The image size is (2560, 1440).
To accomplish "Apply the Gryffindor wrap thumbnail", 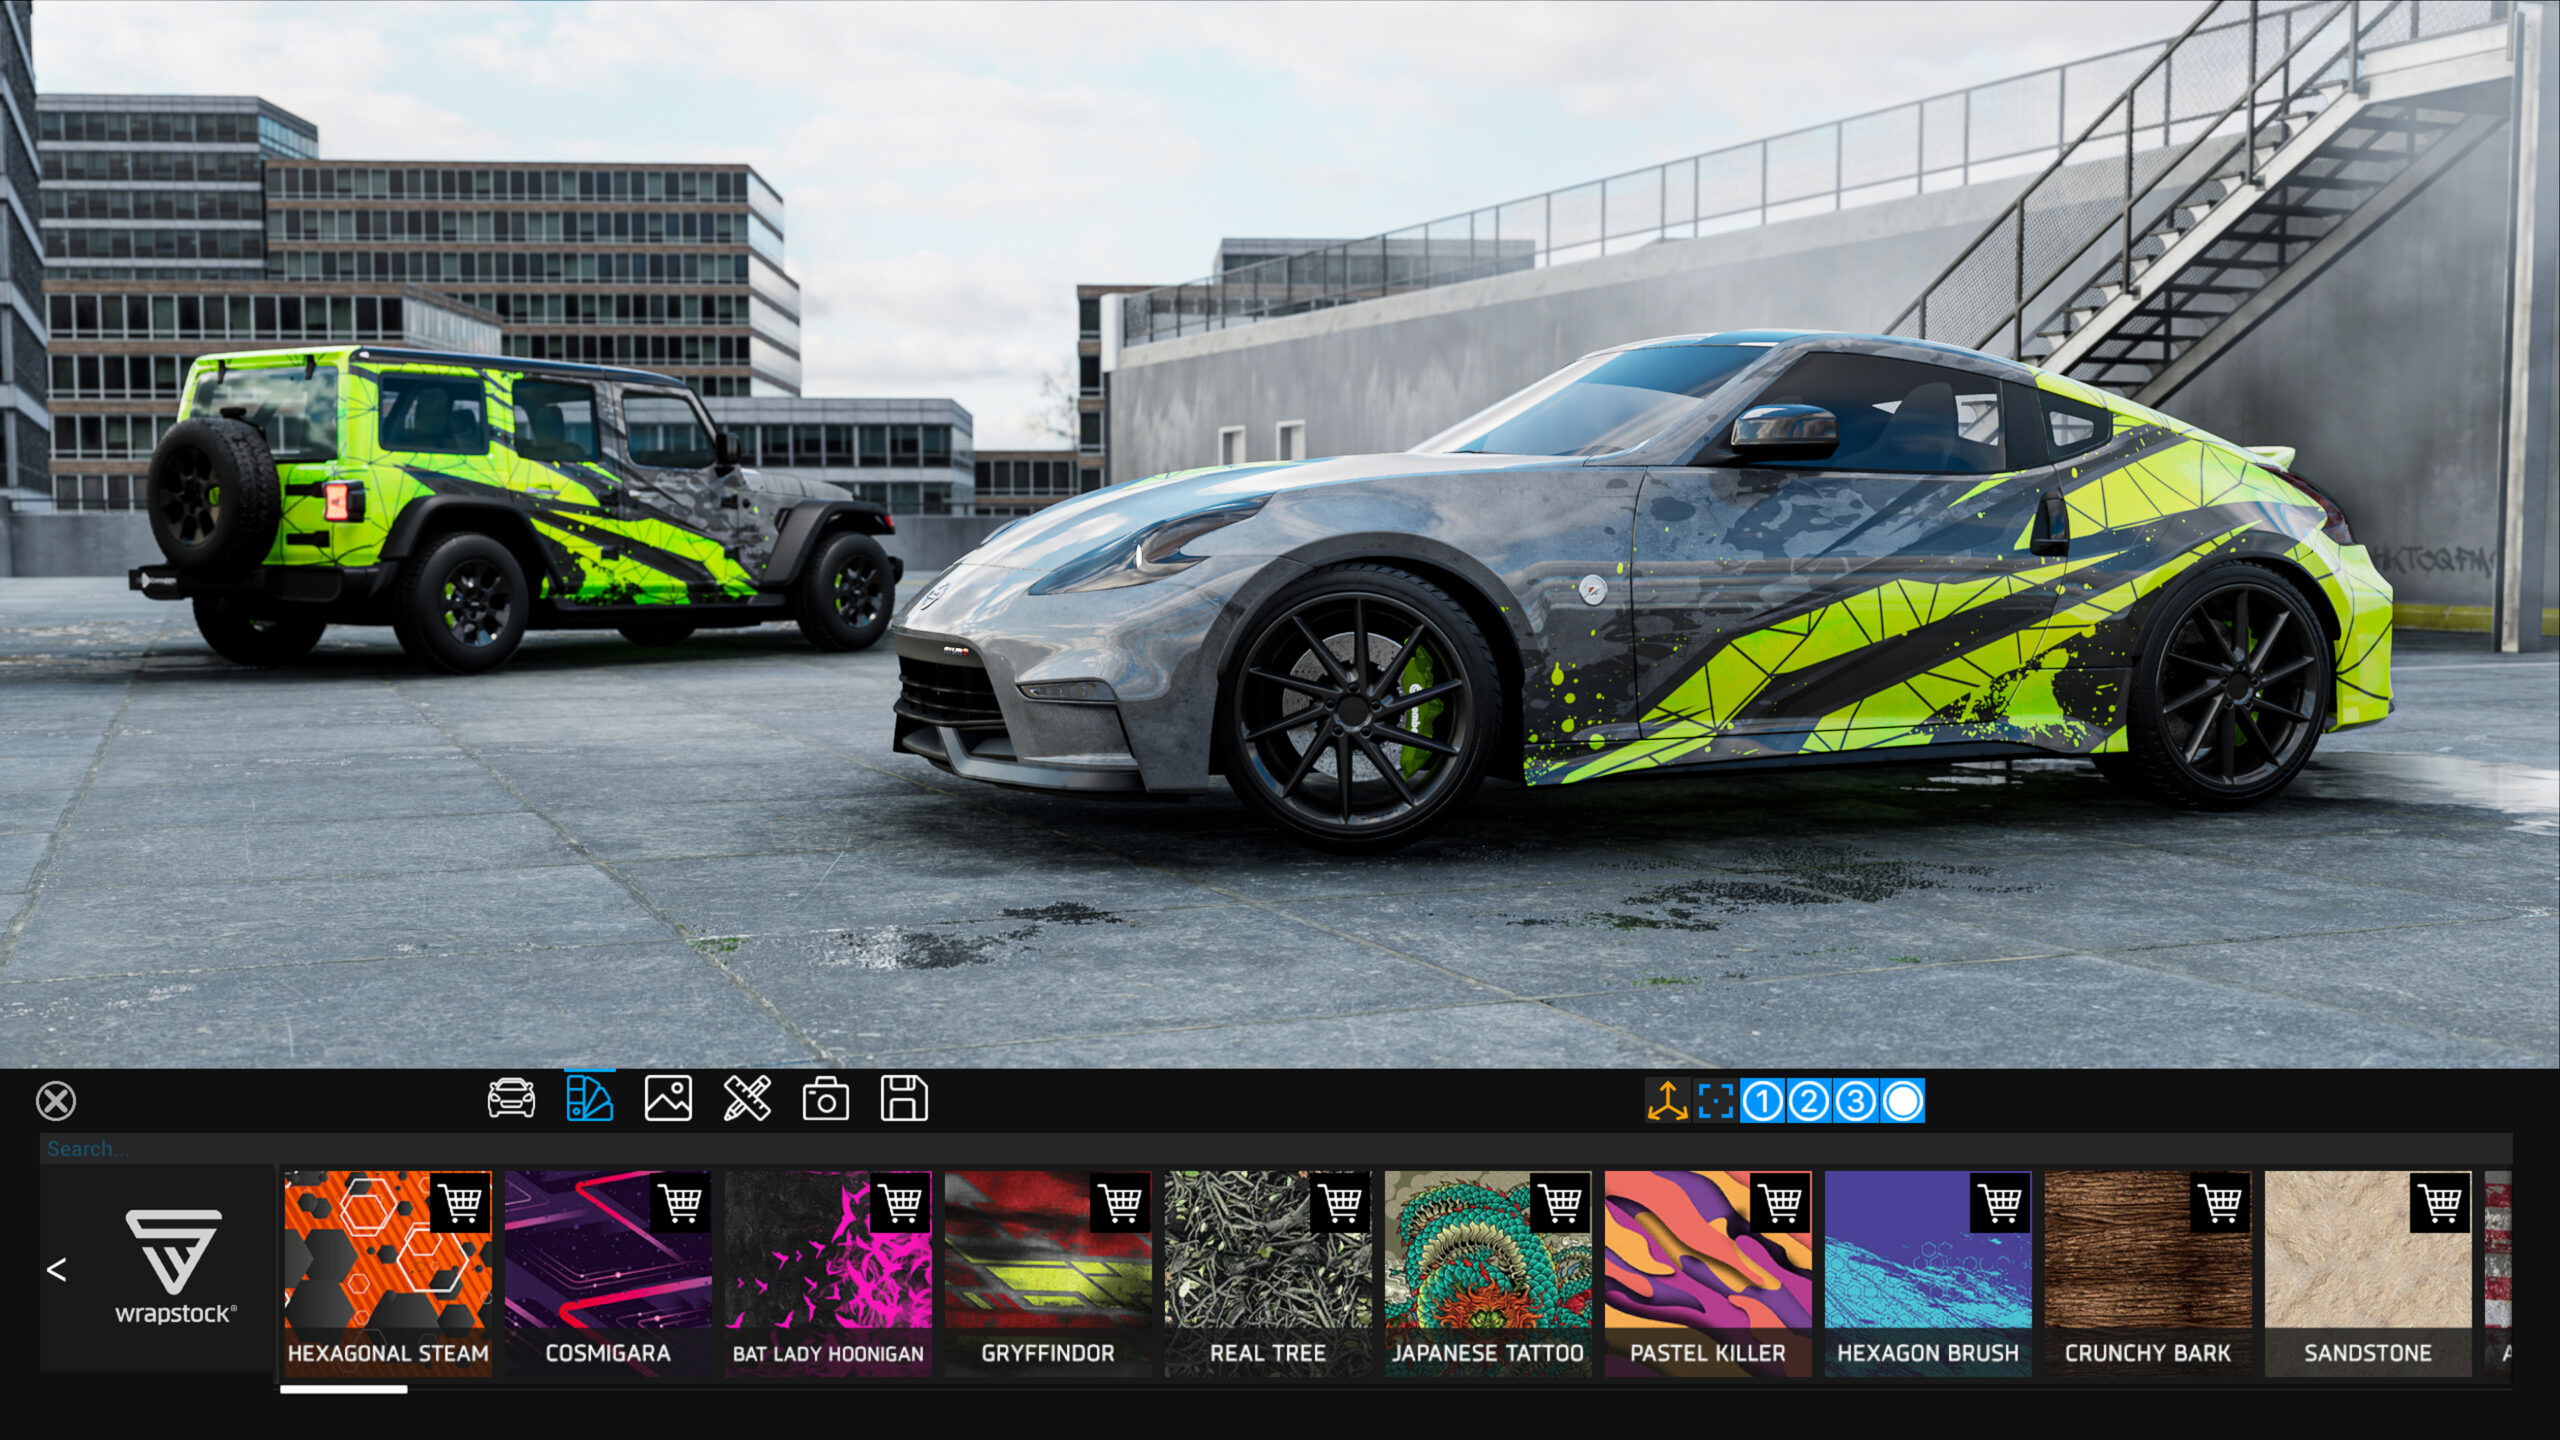I will tap(1048, 1274).
